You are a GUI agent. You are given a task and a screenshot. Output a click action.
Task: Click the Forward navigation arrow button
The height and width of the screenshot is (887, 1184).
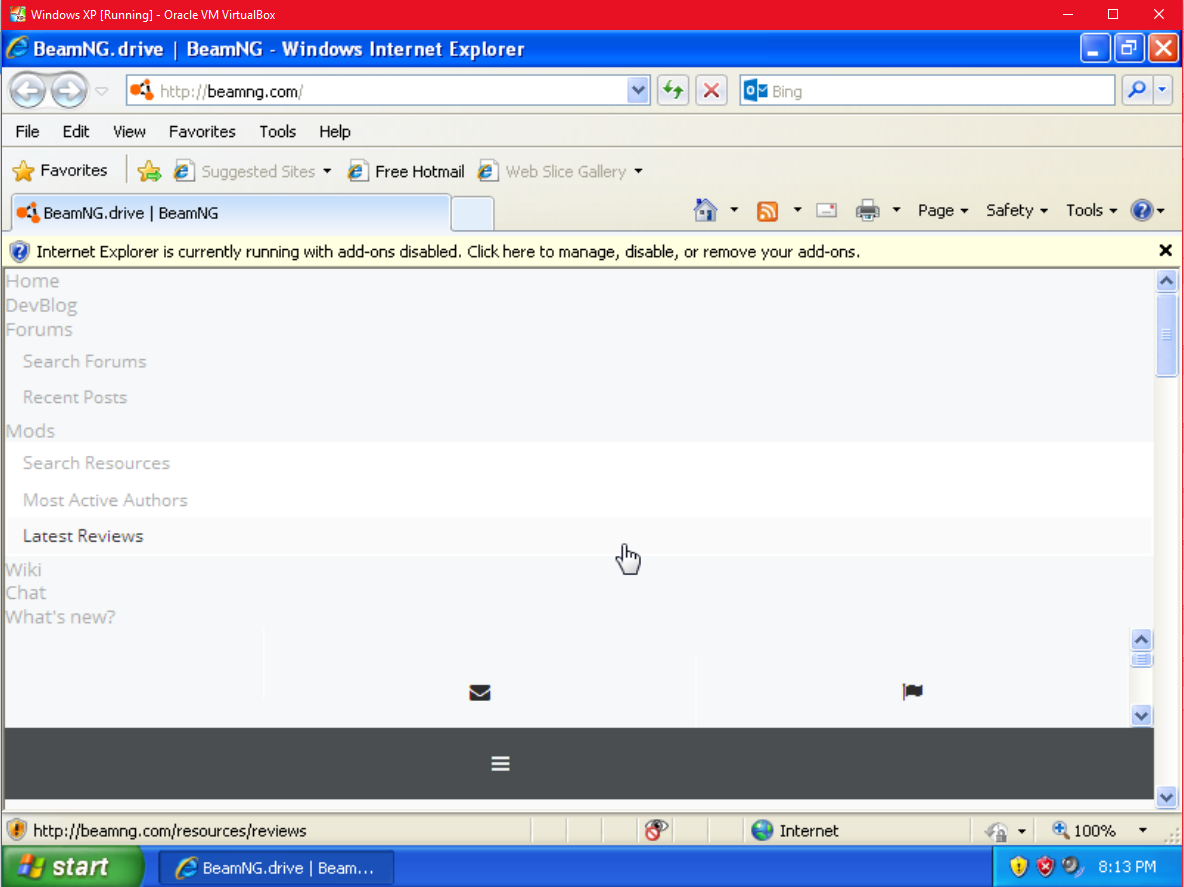[x=69, y=91]
